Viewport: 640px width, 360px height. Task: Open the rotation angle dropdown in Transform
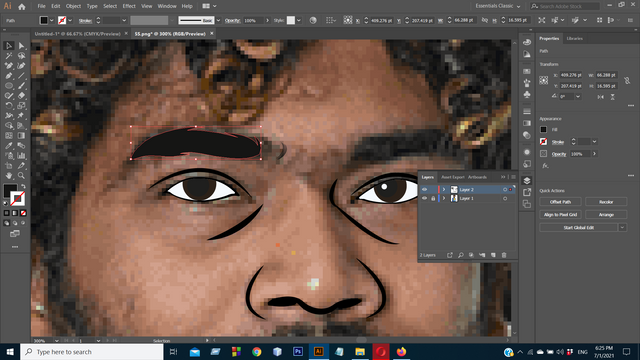point(578,97)
